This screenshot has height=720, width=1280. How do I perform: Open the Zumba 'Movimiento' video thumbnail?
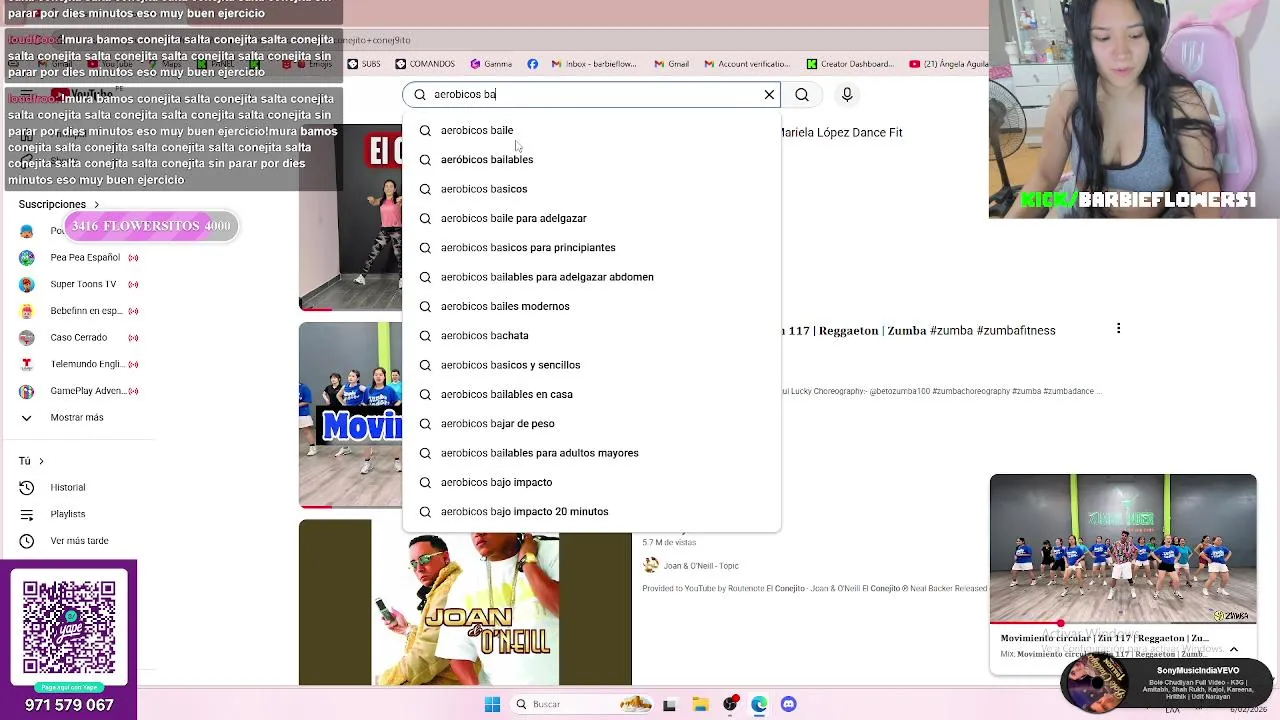click(x=350, y=415)
